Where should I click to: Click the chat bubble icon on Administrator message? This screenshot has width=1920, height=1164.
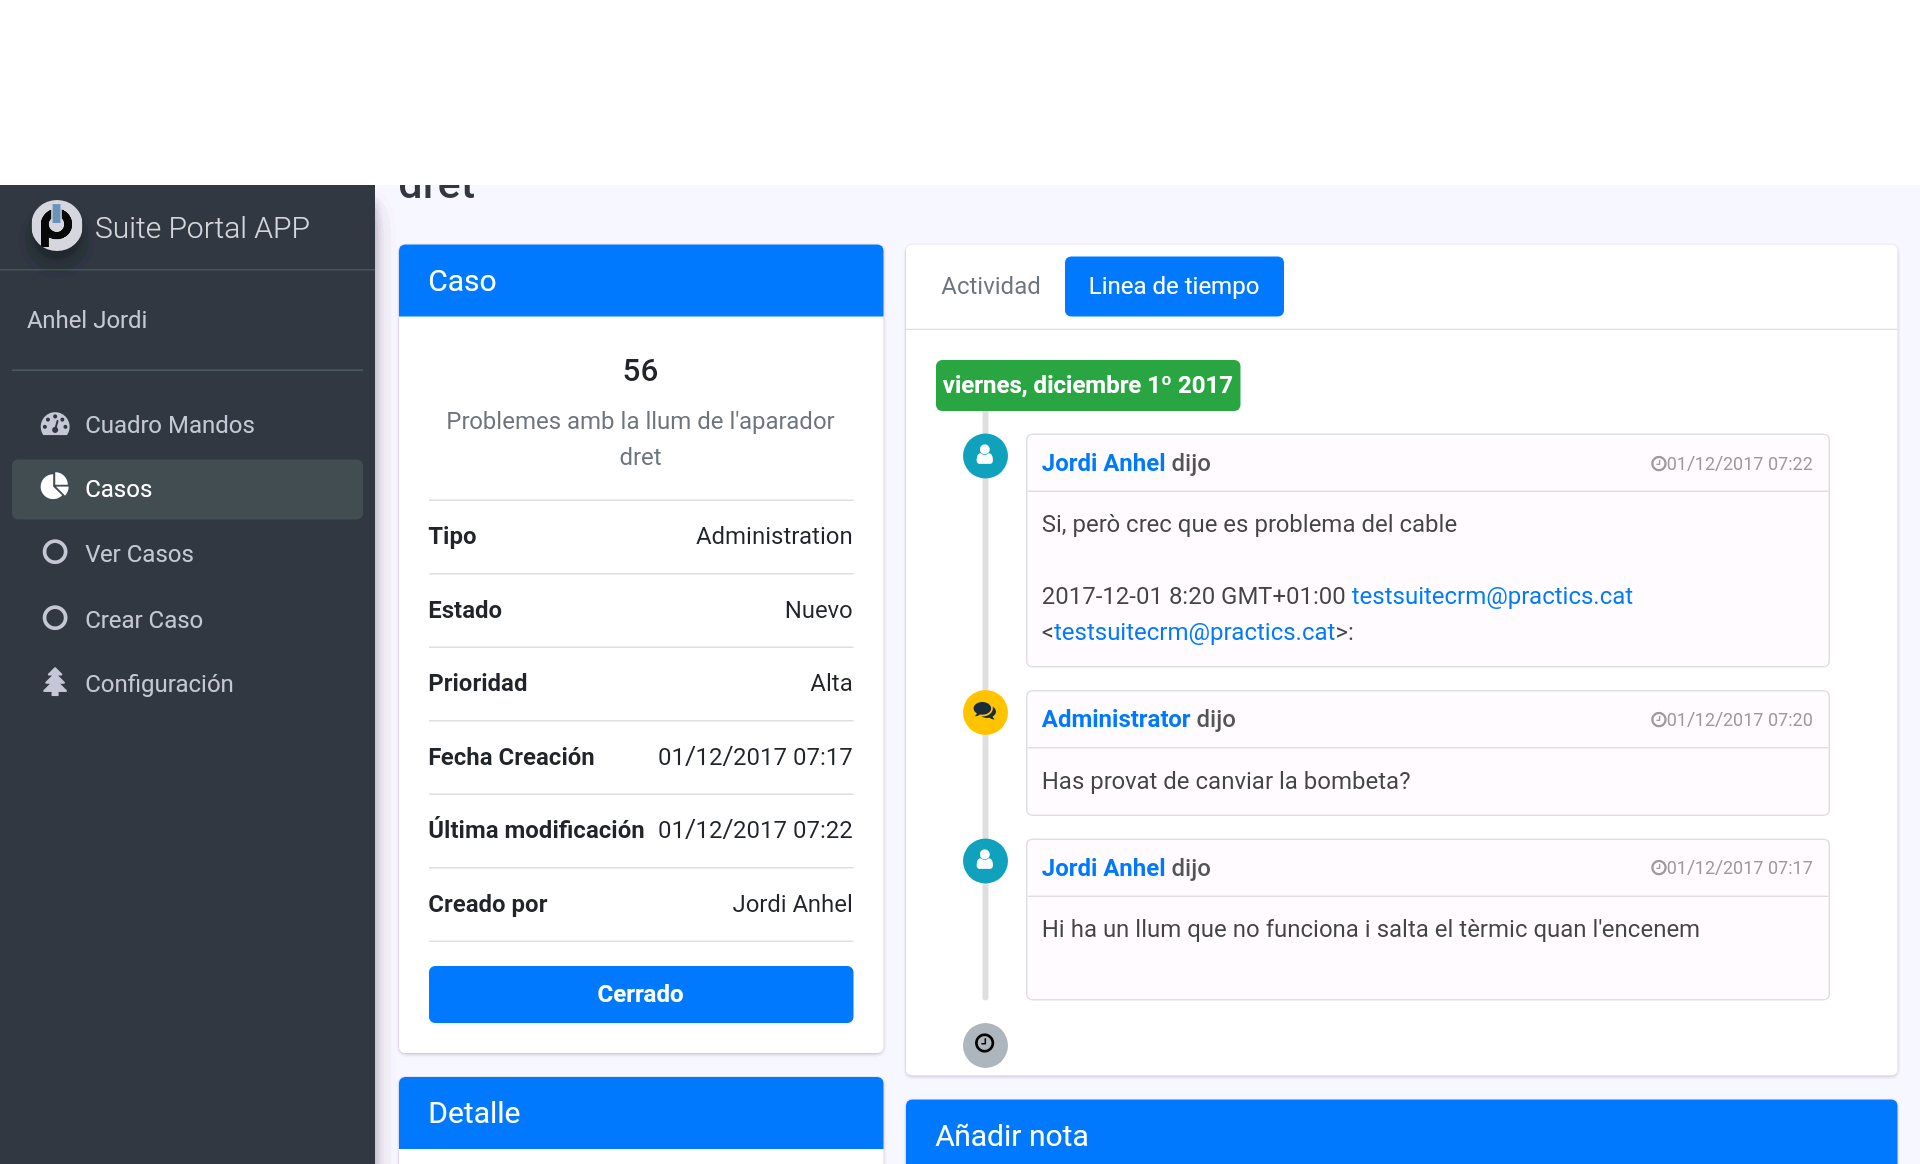[x=985, y=712]
